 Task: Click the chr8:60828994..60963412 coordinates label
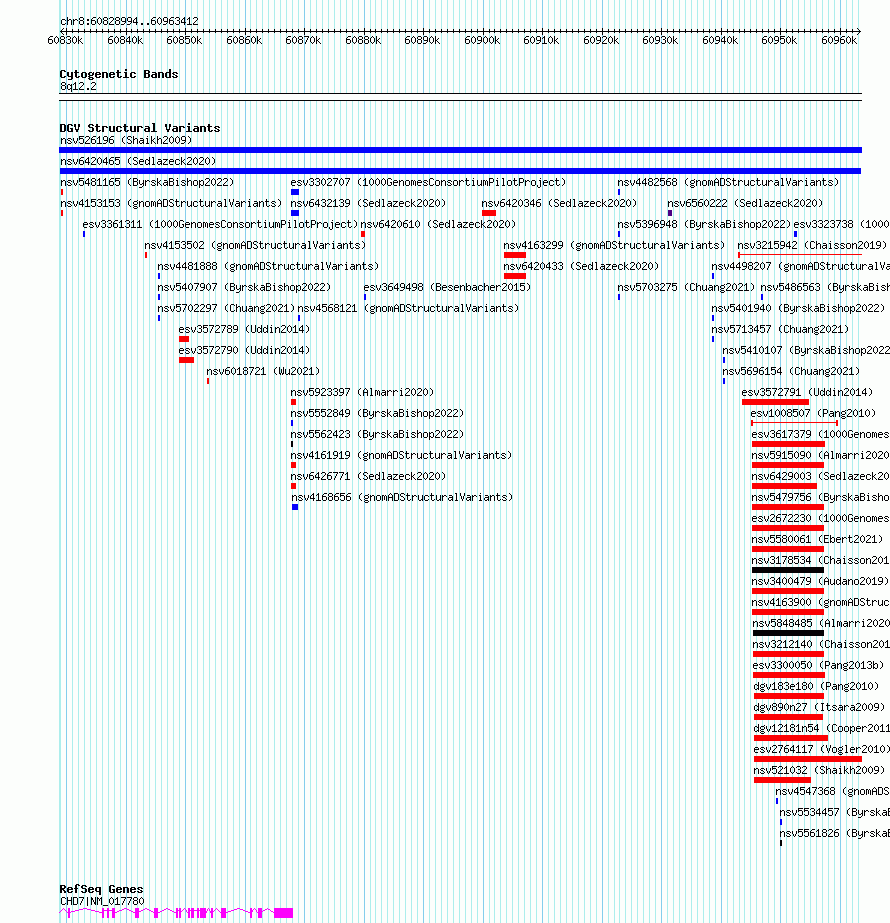point(129,21)
